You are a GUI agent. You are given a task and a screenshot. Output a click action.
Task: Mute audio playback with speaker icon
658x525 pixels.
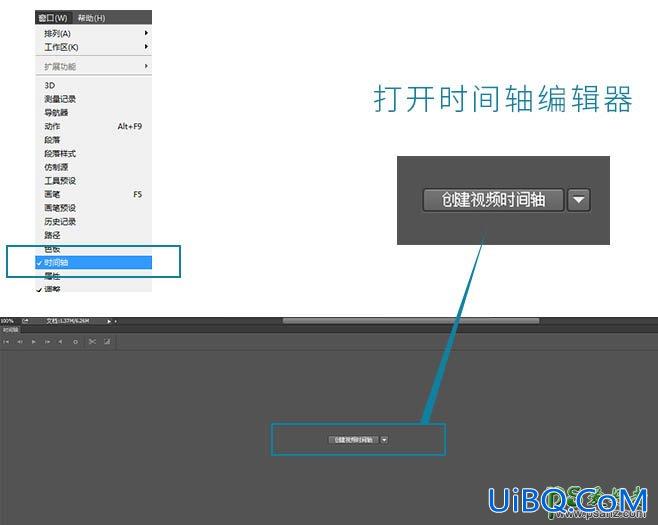(60, 342)
